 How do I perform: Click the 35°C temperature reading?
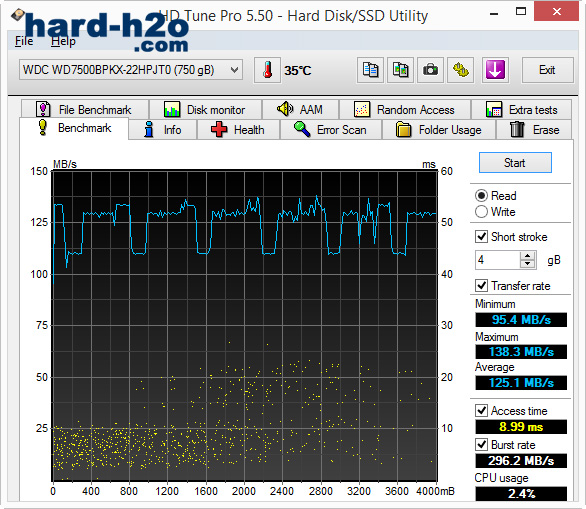tap(297, 71)
